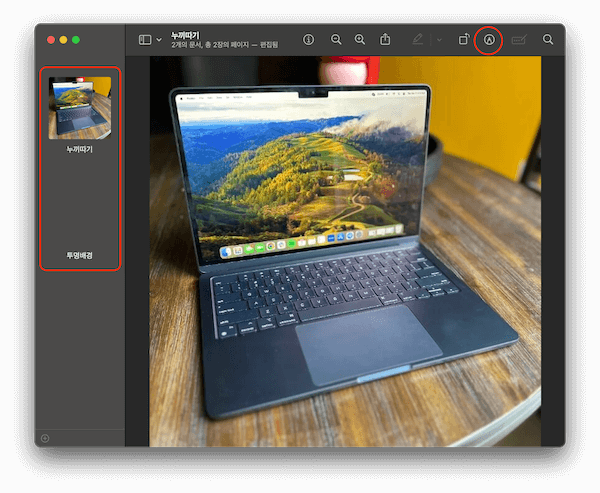Toggle the sidebar view button
This screenshot has height=493, width=600.
click(x=145, y=40)
